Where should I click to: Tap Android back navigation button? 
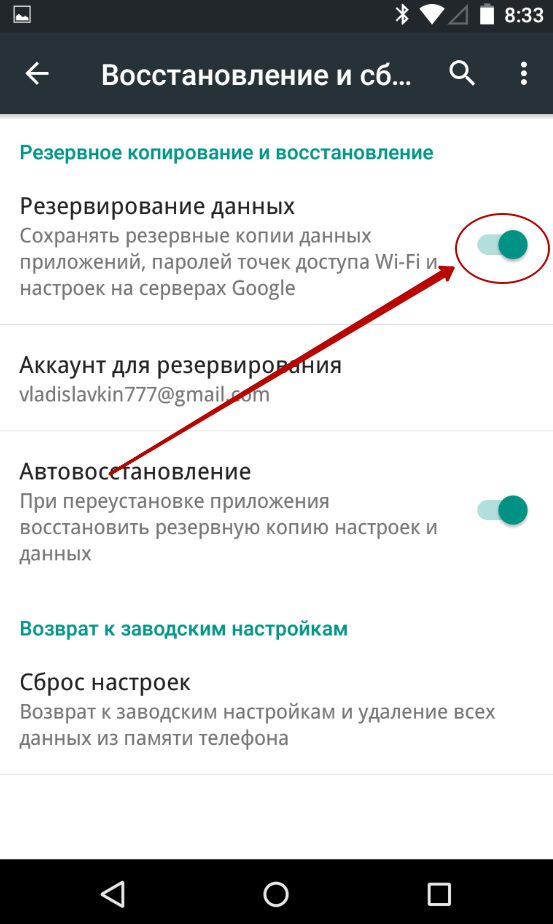click(x=113, y=893)
